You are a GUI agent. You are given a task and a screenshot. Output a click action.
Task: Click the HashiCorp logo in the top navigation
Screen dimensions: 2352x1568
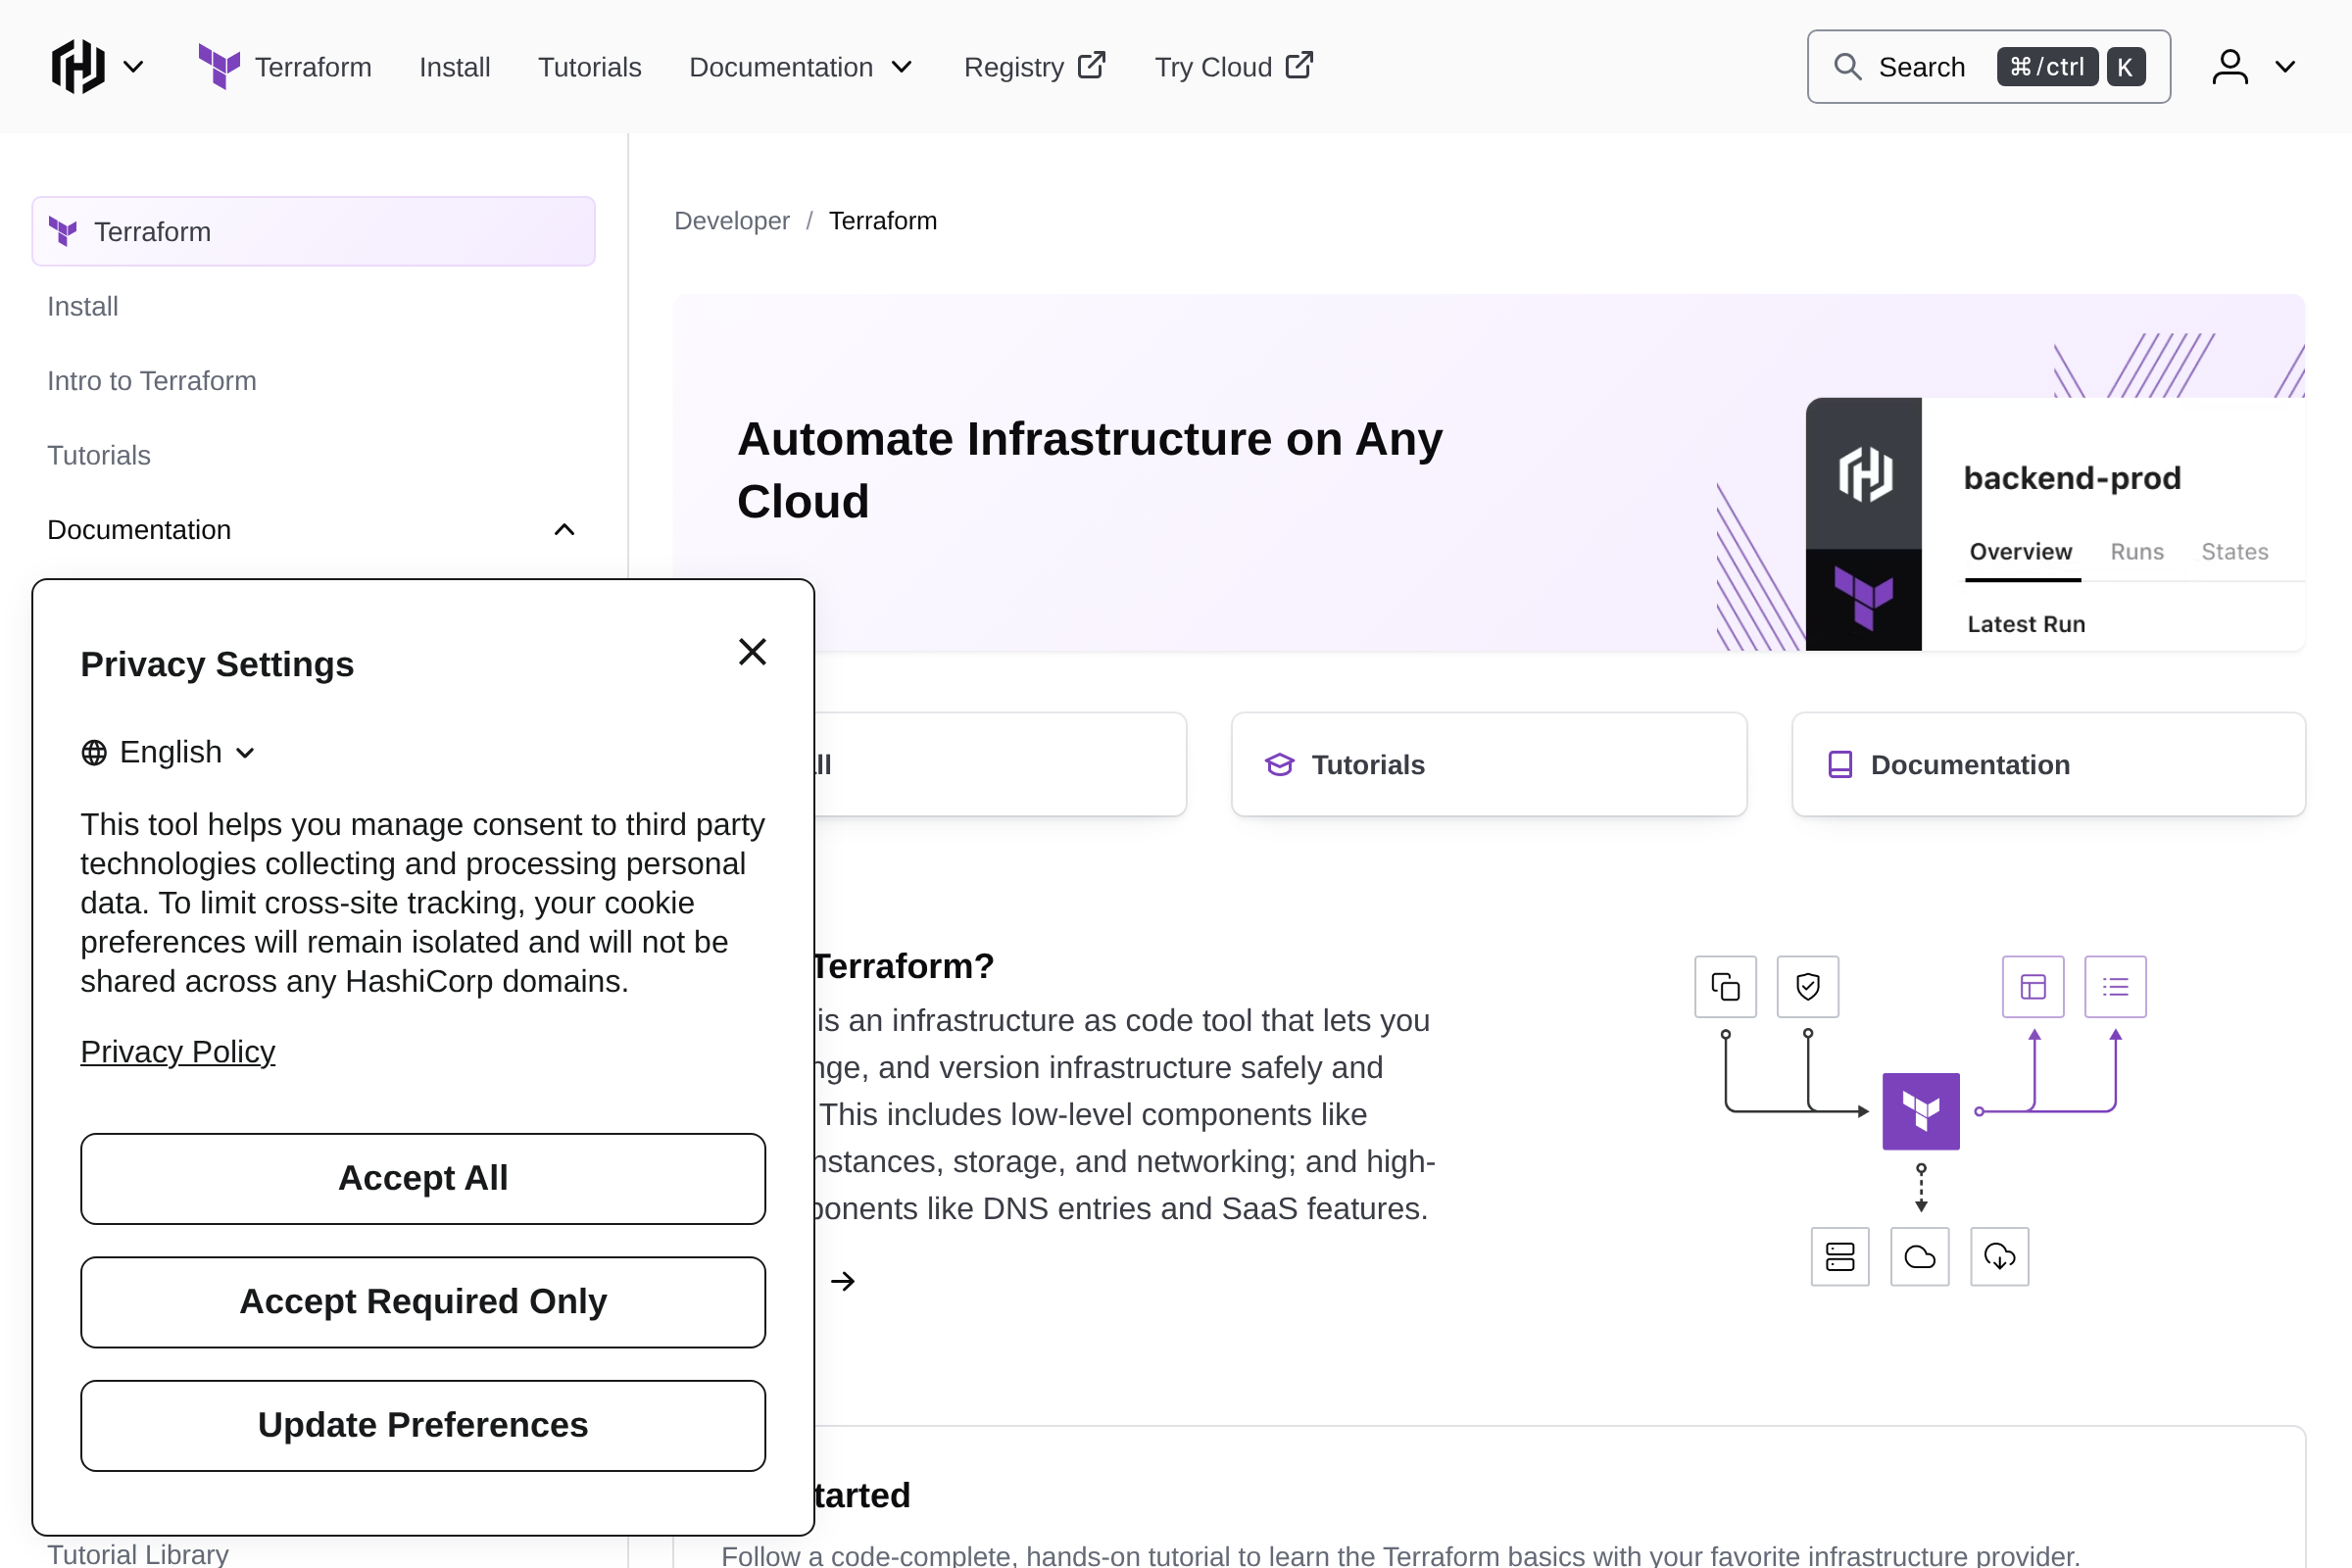coord(78,66)
